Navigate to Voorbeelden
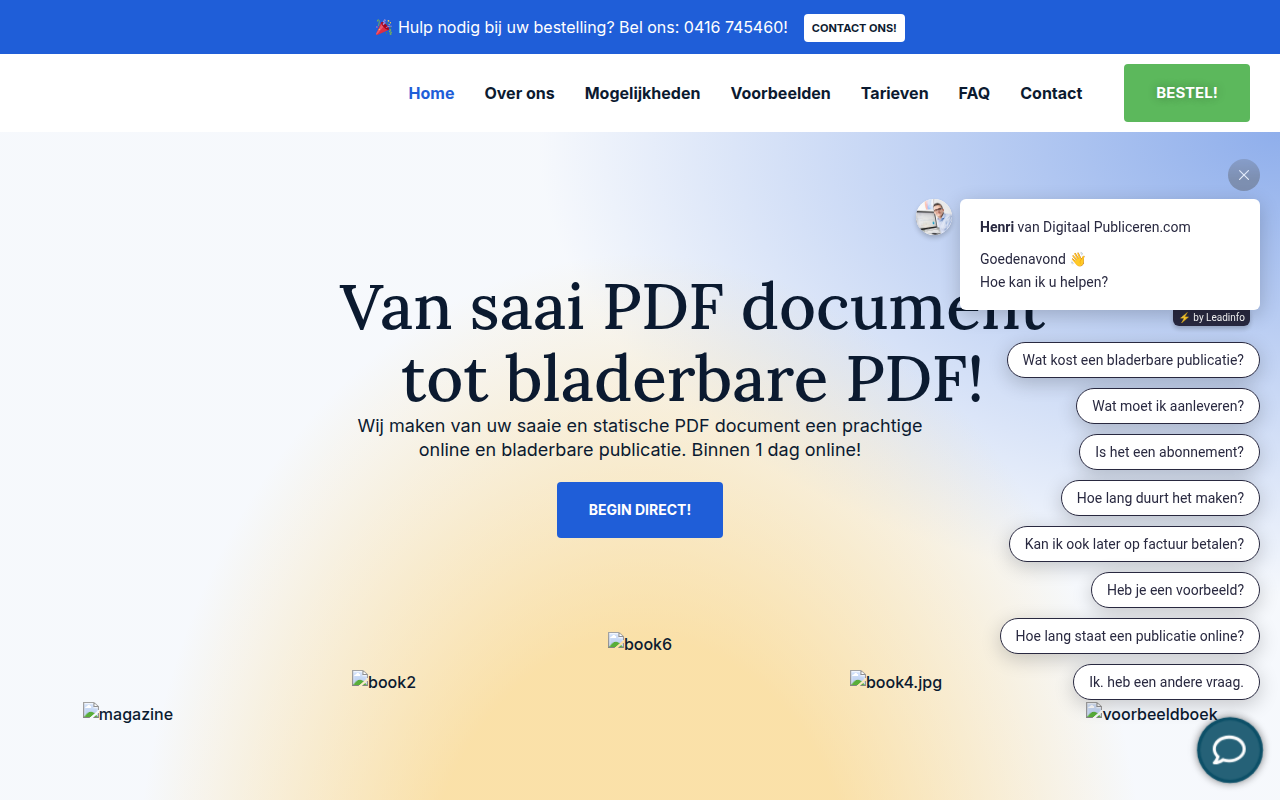The image size is (1280, 800). (x=780, y=93)
